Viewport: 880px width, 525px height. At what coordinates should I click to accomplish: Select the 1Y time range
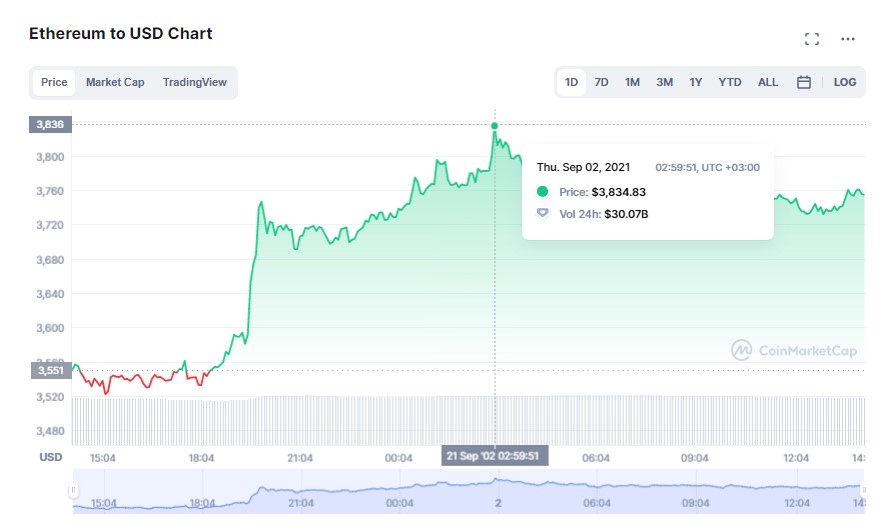tap(695, 82)
